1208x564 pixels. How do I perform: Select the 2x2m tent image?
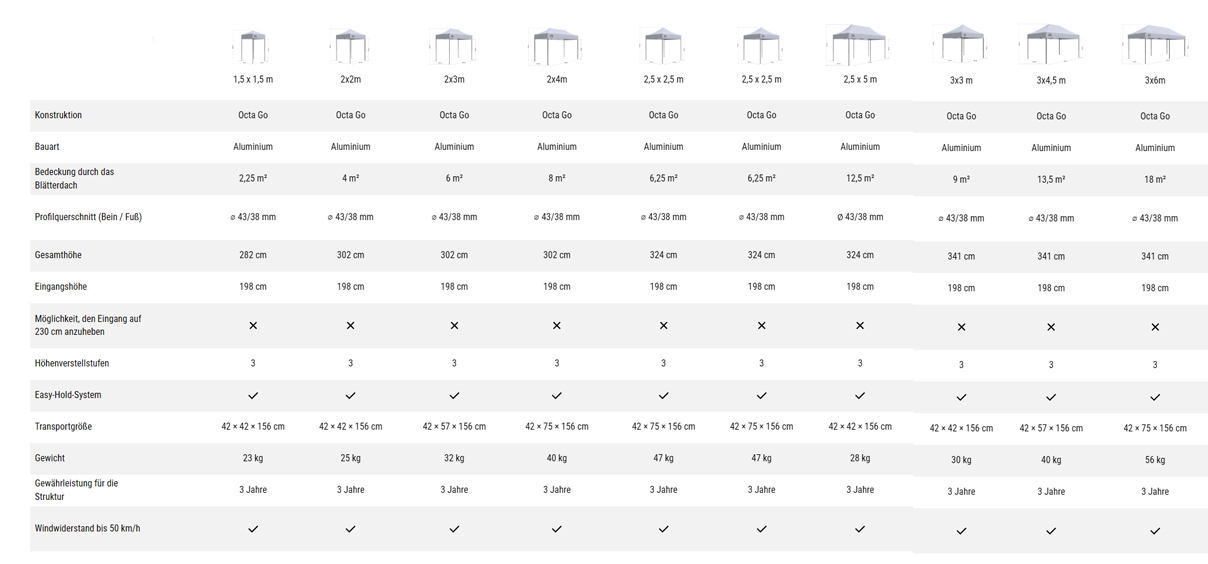350,46
